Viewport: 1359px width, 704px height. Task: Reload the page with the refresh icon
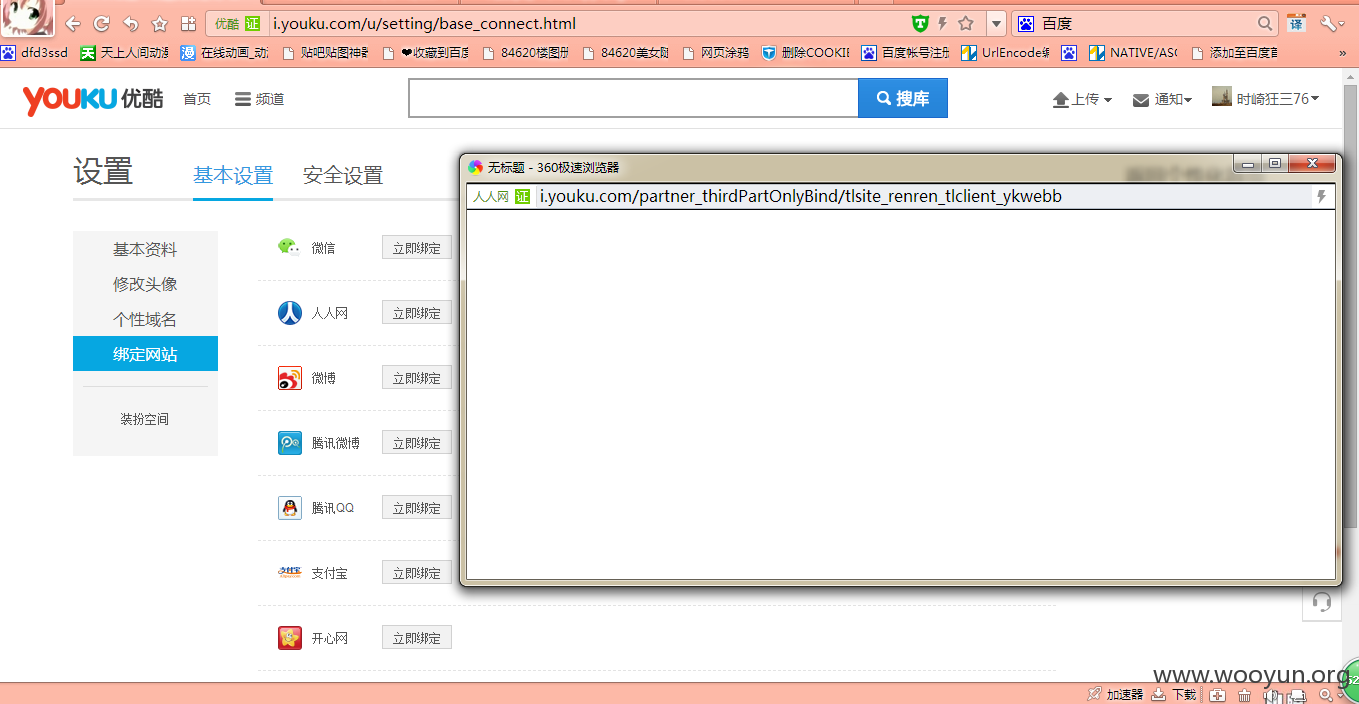[101, 24]
